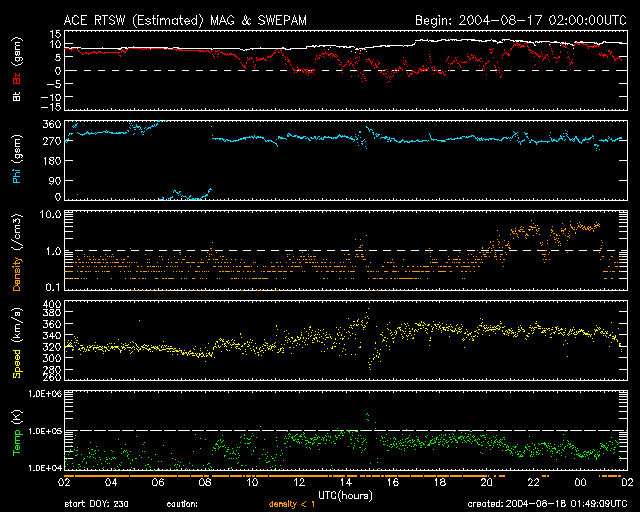This screenshot has width=640, height=512.
Task: Click the orange 'density < 1' legend text
Action: 292,504
